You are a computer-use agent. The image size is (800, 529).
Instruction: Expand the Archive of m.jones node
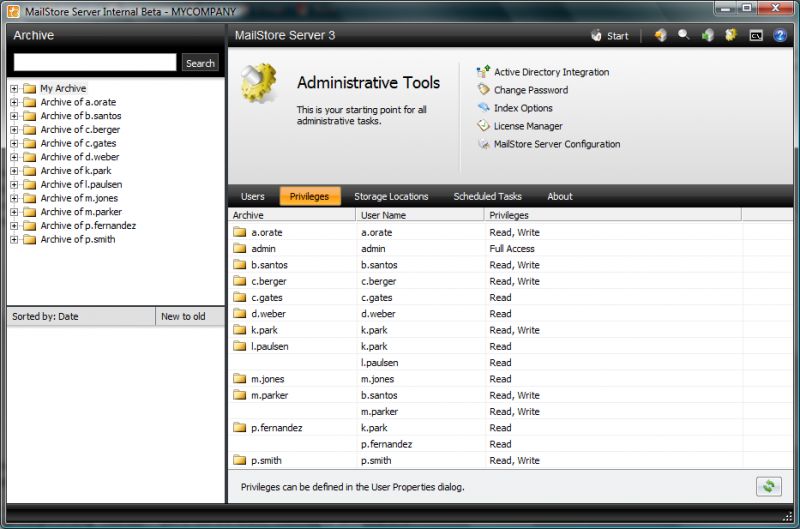tap(14, 198)
